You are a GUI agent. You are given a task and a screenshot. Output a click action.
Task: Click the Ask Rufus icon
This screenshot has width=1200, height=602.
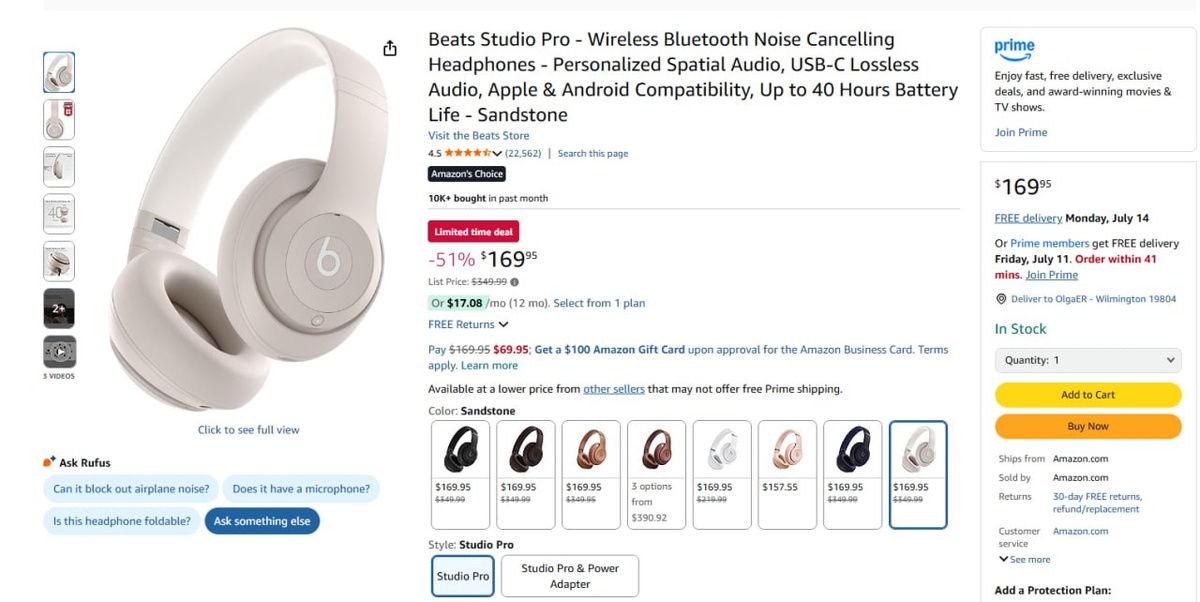(49, 462)
